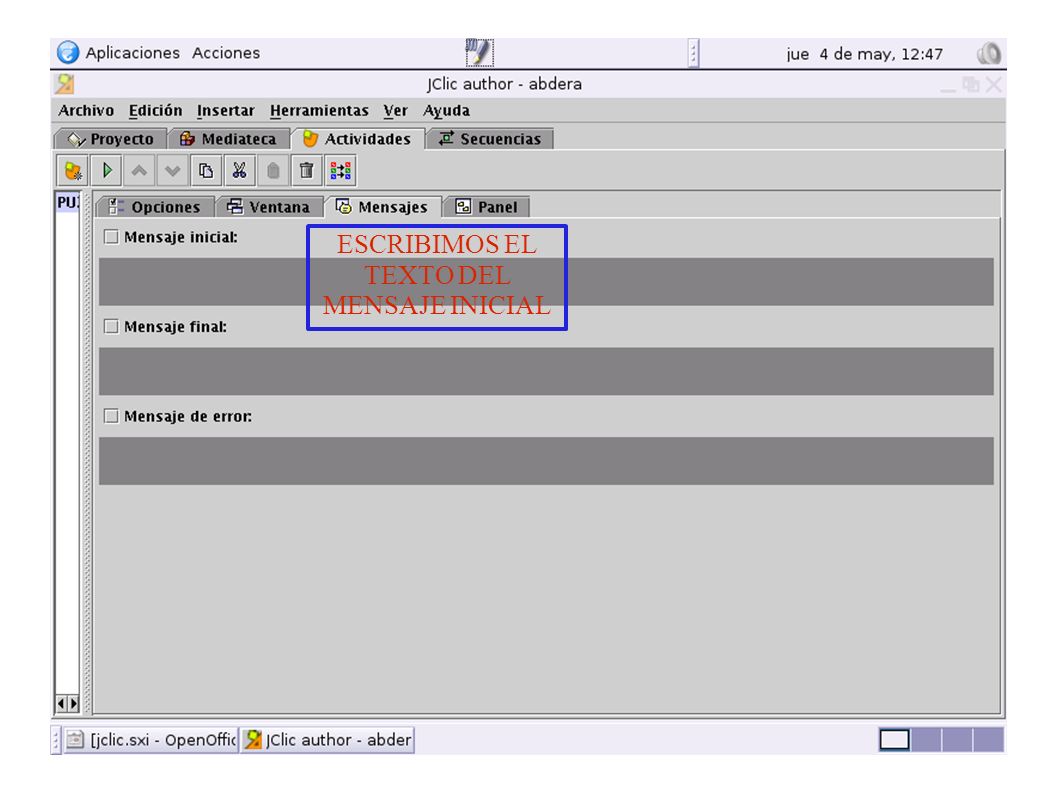Click the pen applet in top panel
The image size is (1058, 793).
480,53
